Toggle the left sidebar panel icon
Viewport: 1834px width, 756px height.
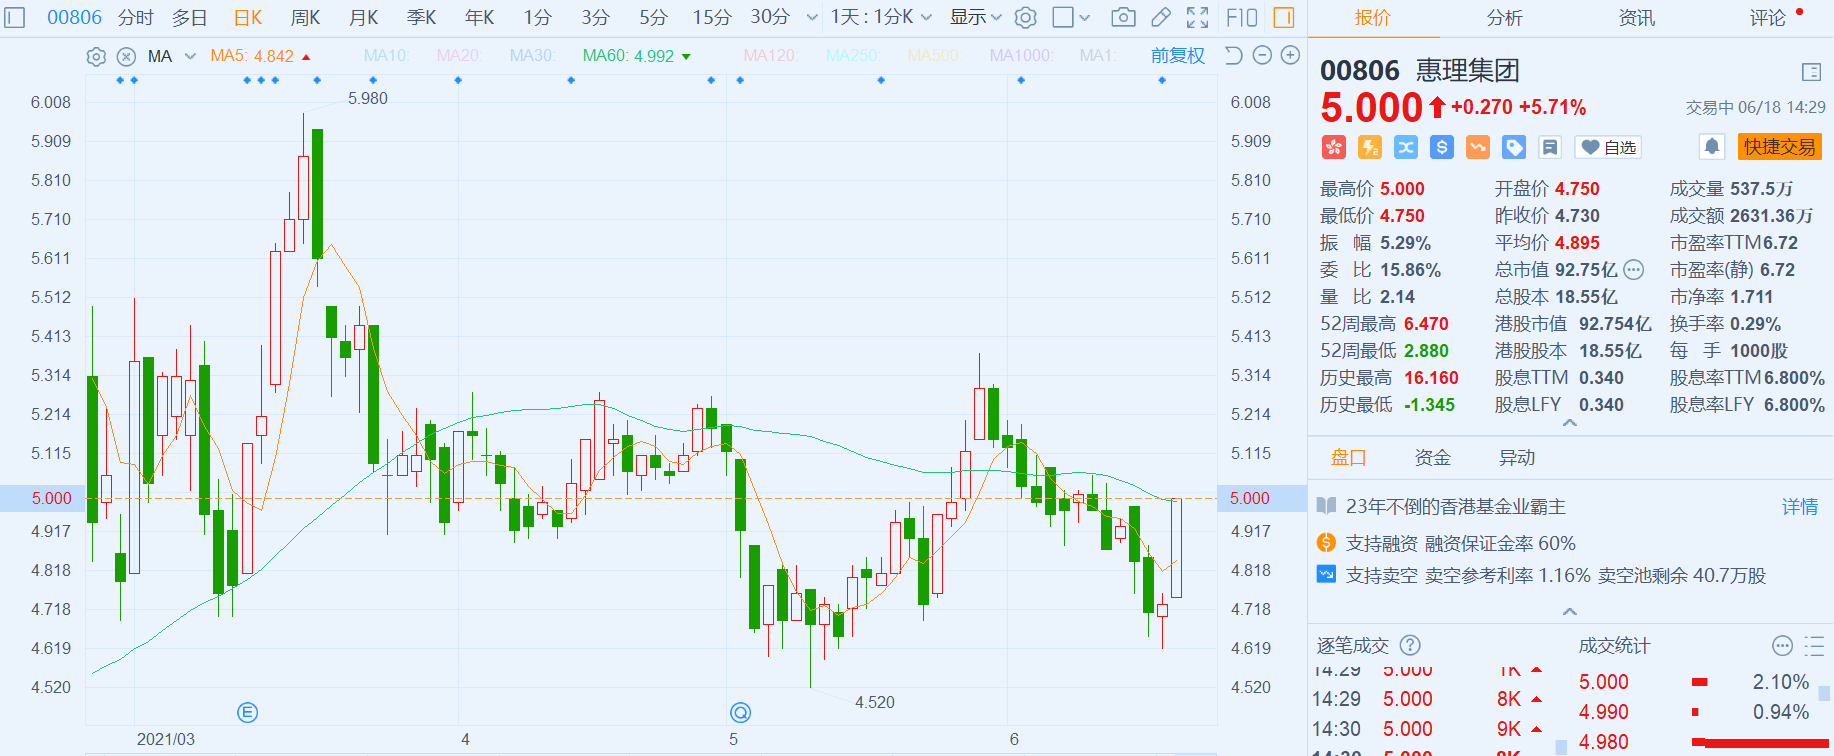pos(14,18)
